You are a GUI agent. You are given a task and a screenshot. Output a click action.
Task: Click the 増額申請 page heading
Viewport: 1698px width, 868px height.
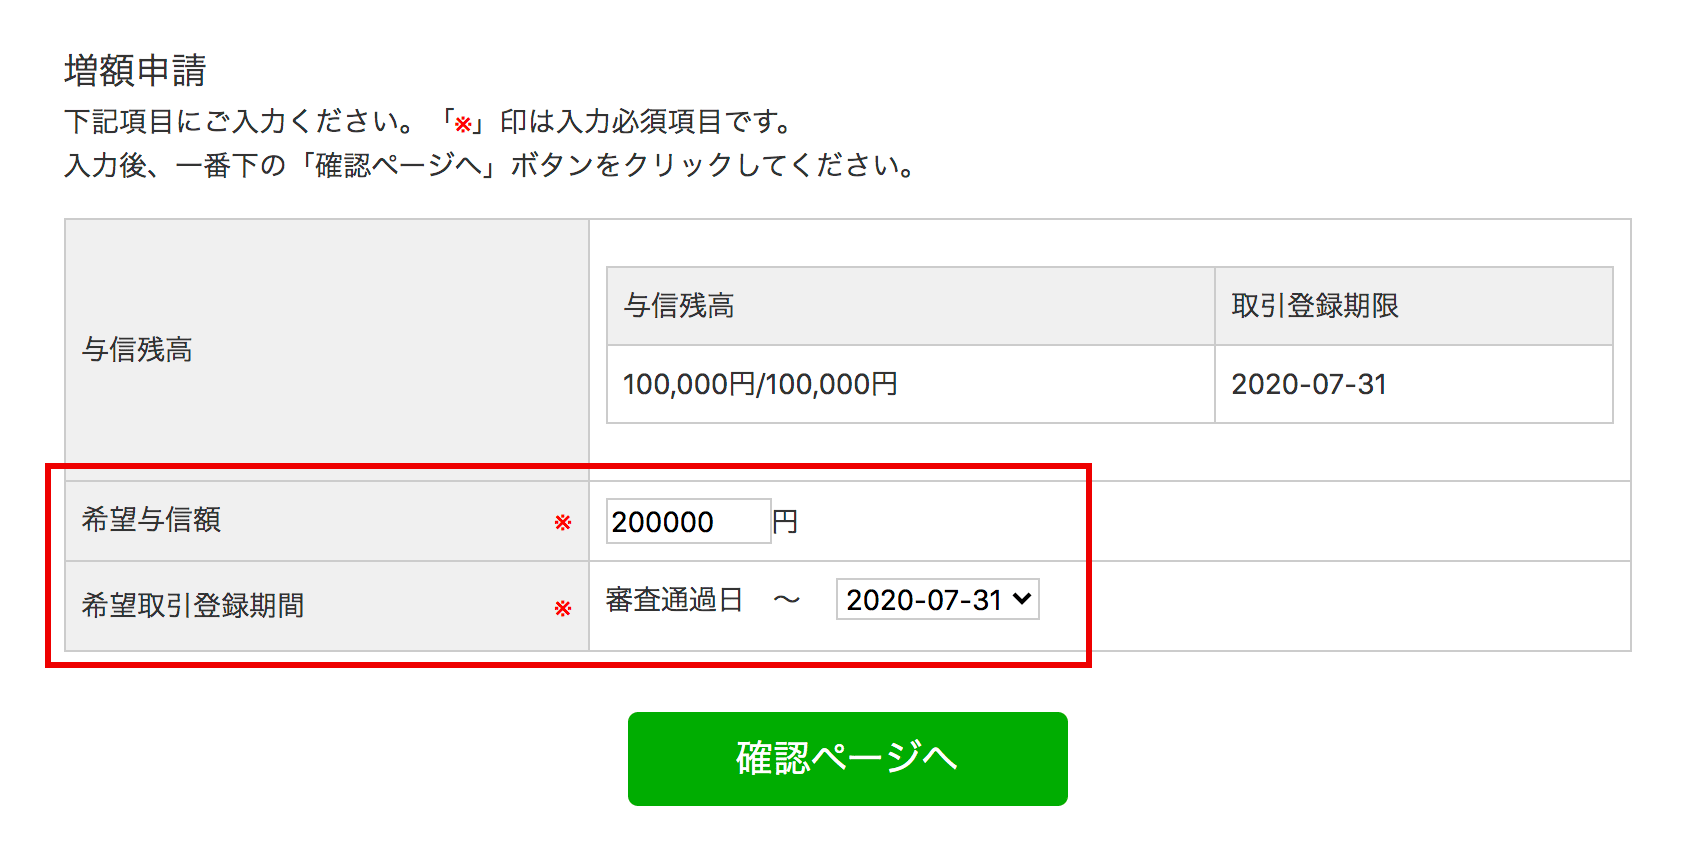[x=135, y=71]
